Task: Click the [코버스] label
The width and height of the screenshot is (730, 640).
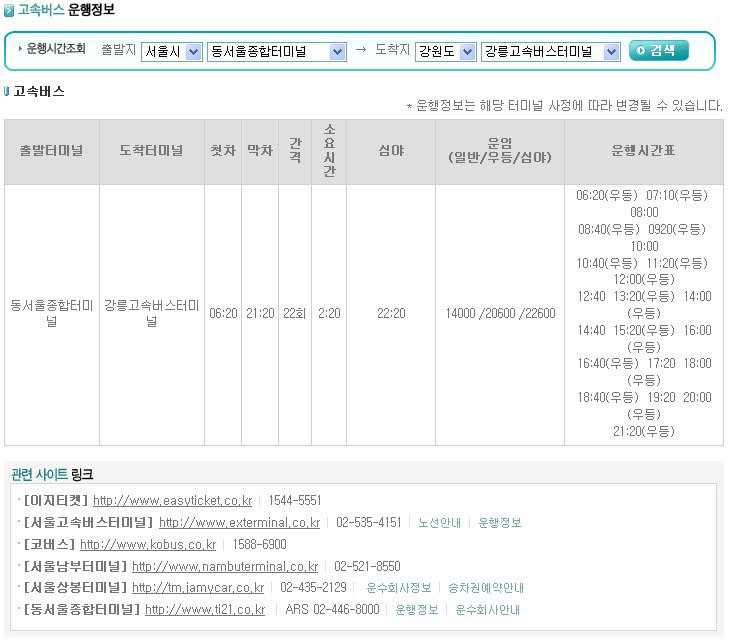Action: (49, 544)
